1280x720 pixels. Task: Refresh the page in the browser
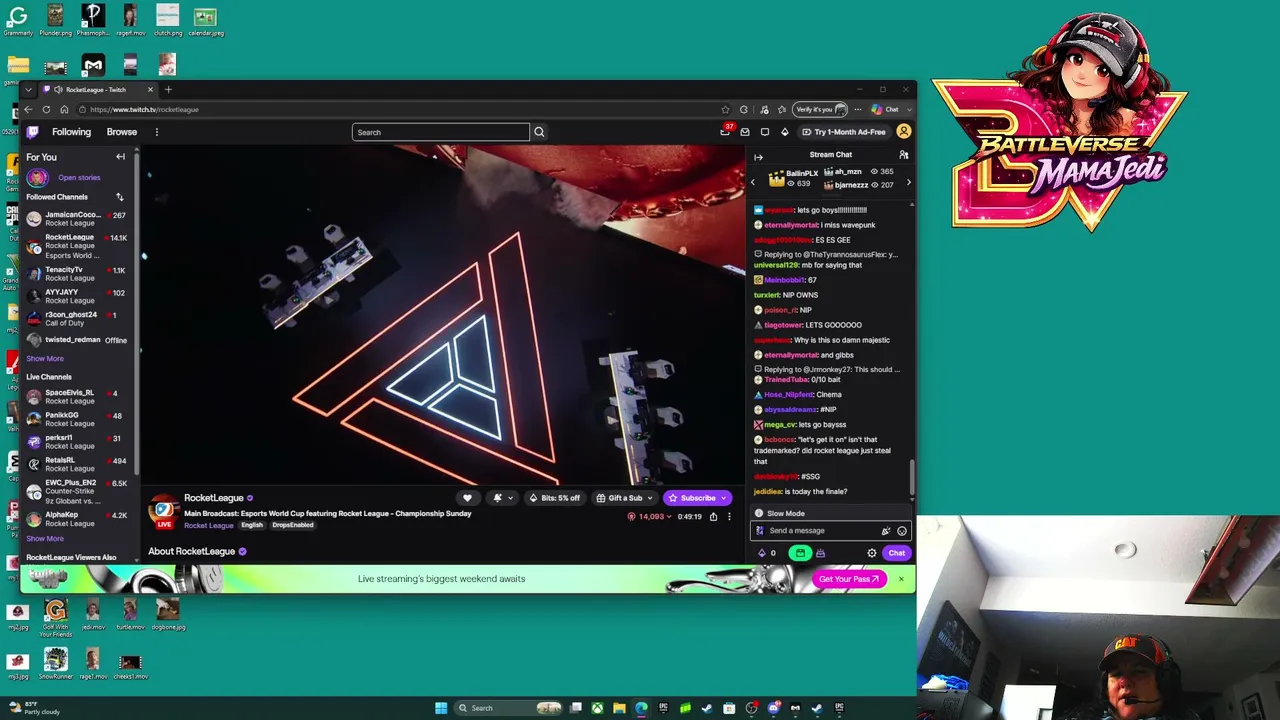(46, 110)
